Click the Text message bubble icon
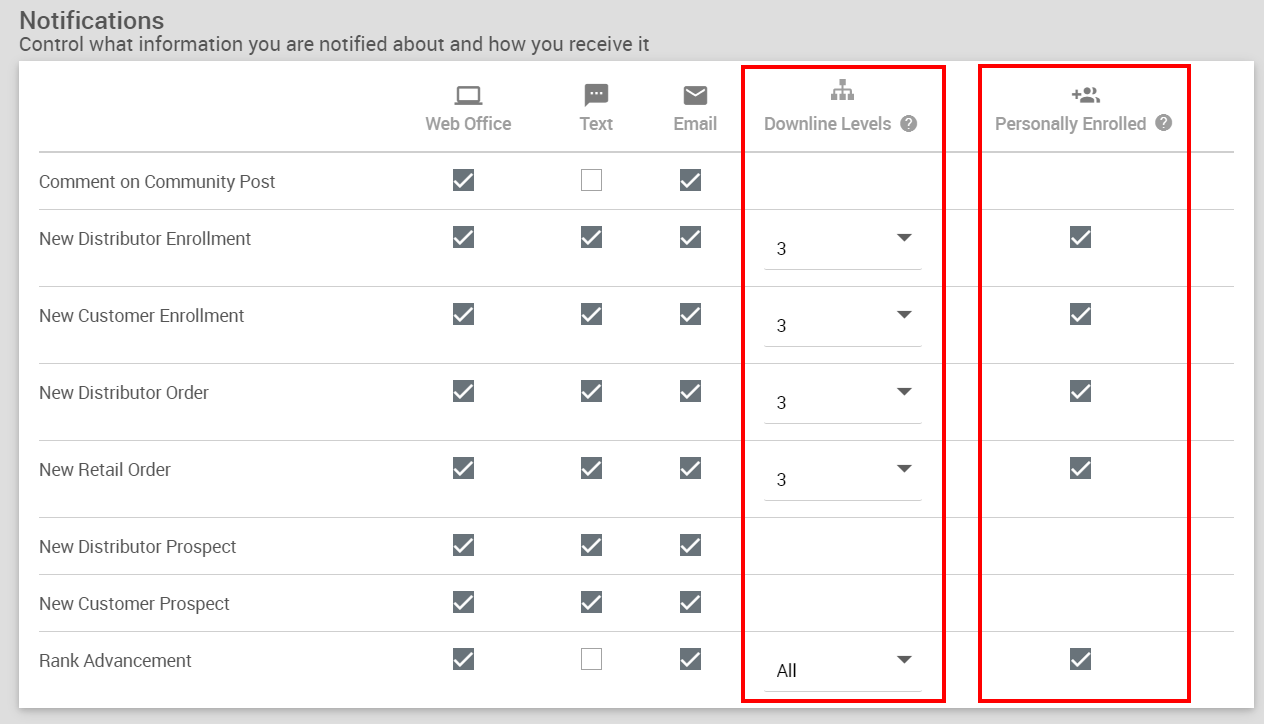 coord(596,96)
